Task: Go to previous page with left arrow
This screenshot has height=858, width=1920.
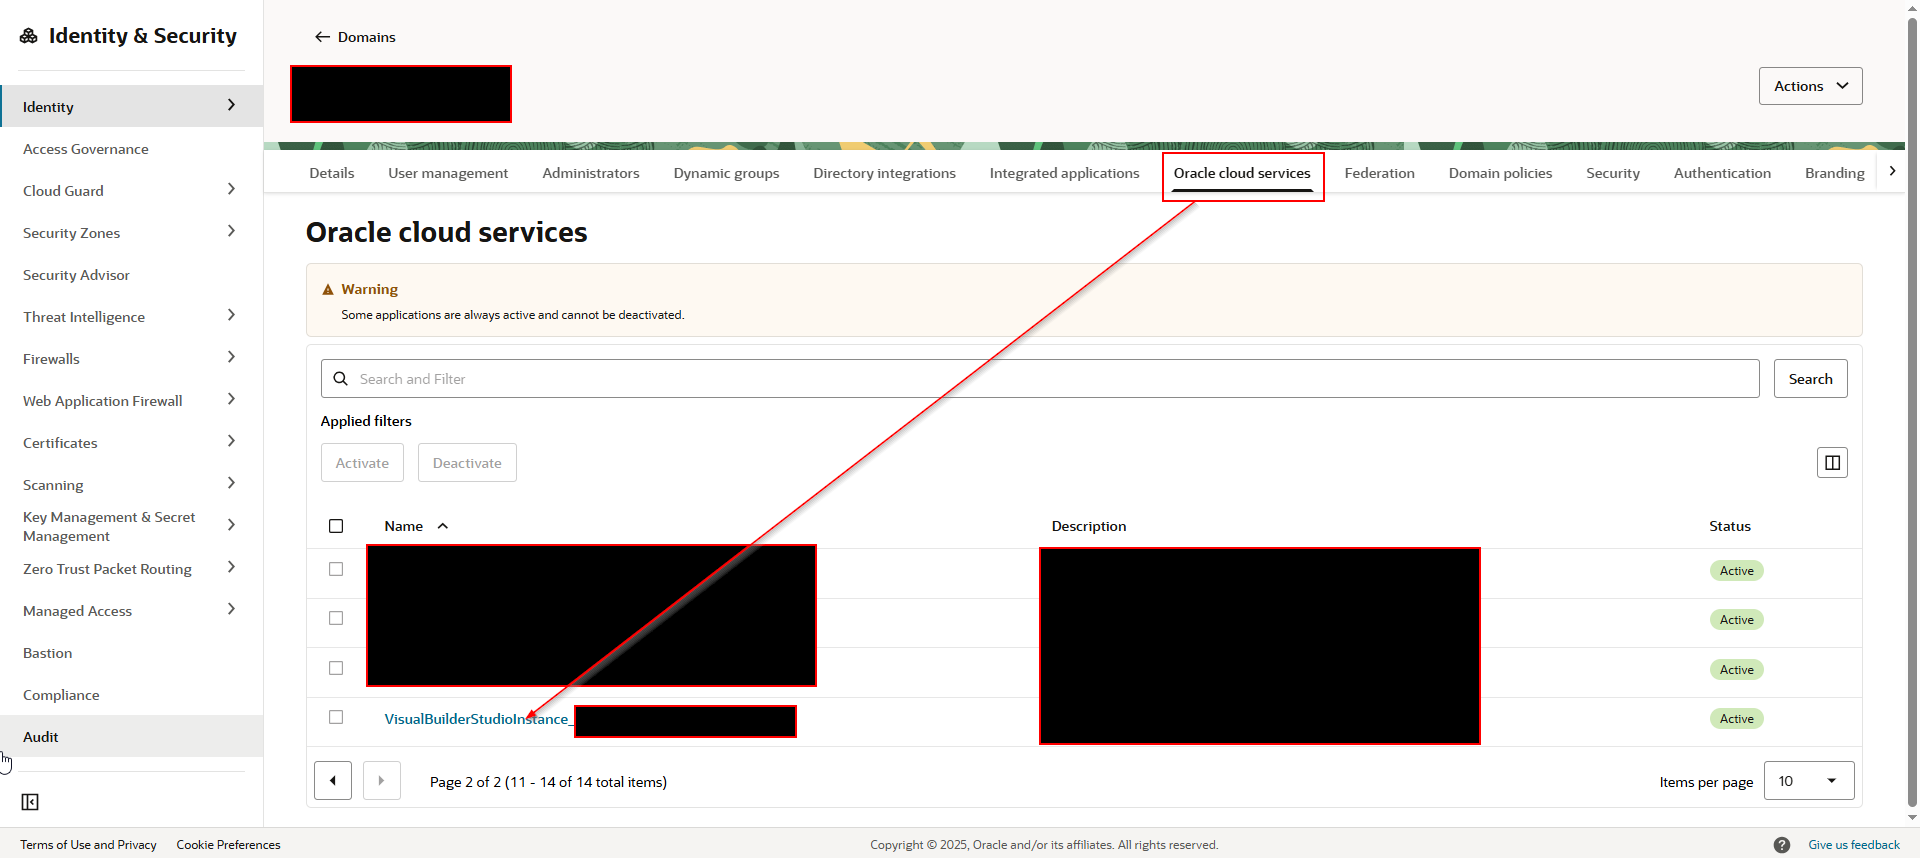Action: pos(333,781)
